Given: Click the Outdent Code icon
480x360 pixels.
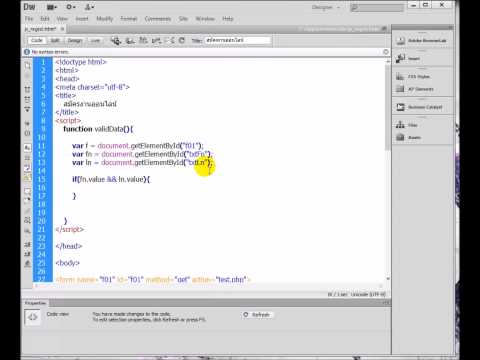Looking at the screenshot, I should coord(27,254).
